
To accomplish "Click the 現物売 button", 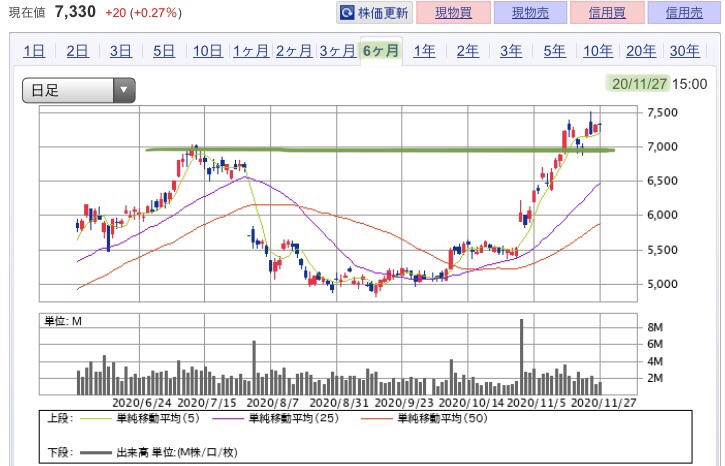I will (x=530, y=12).
